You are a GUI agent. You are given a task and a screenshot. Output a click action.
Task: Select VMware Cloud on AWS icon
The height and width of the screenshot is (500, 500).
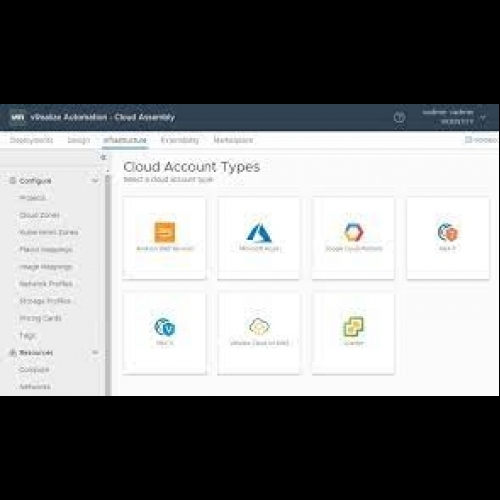tap(259, 326)
